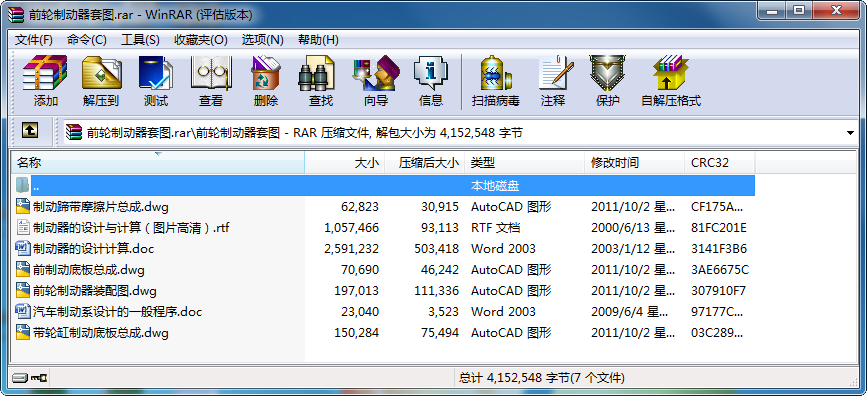
Task: Open the 工具(S) menu
Action: [x=140, y=40]
